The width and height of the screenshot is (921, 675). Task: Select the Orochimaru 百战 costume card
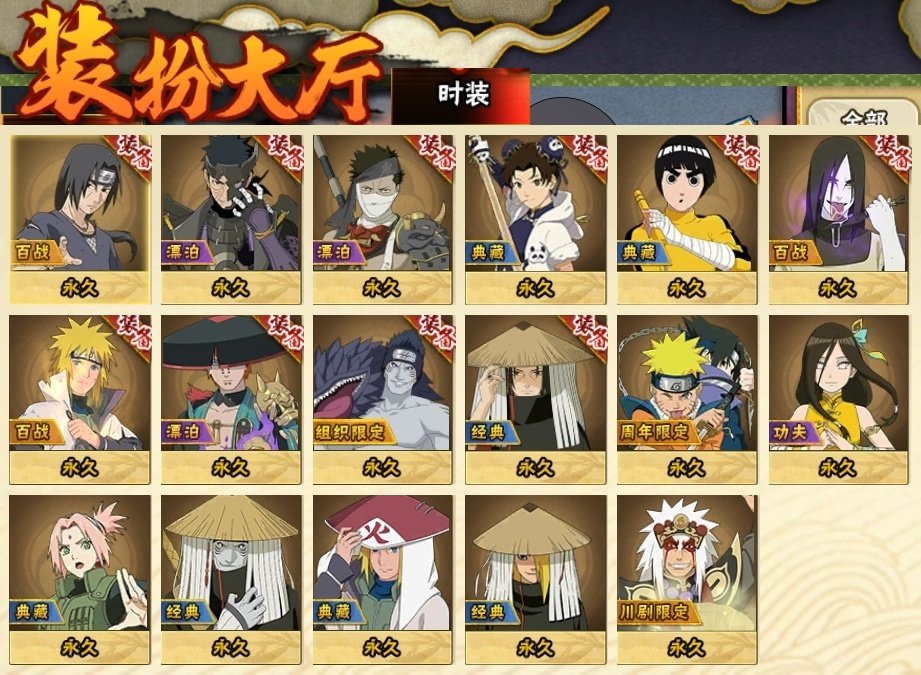[839, 219]
